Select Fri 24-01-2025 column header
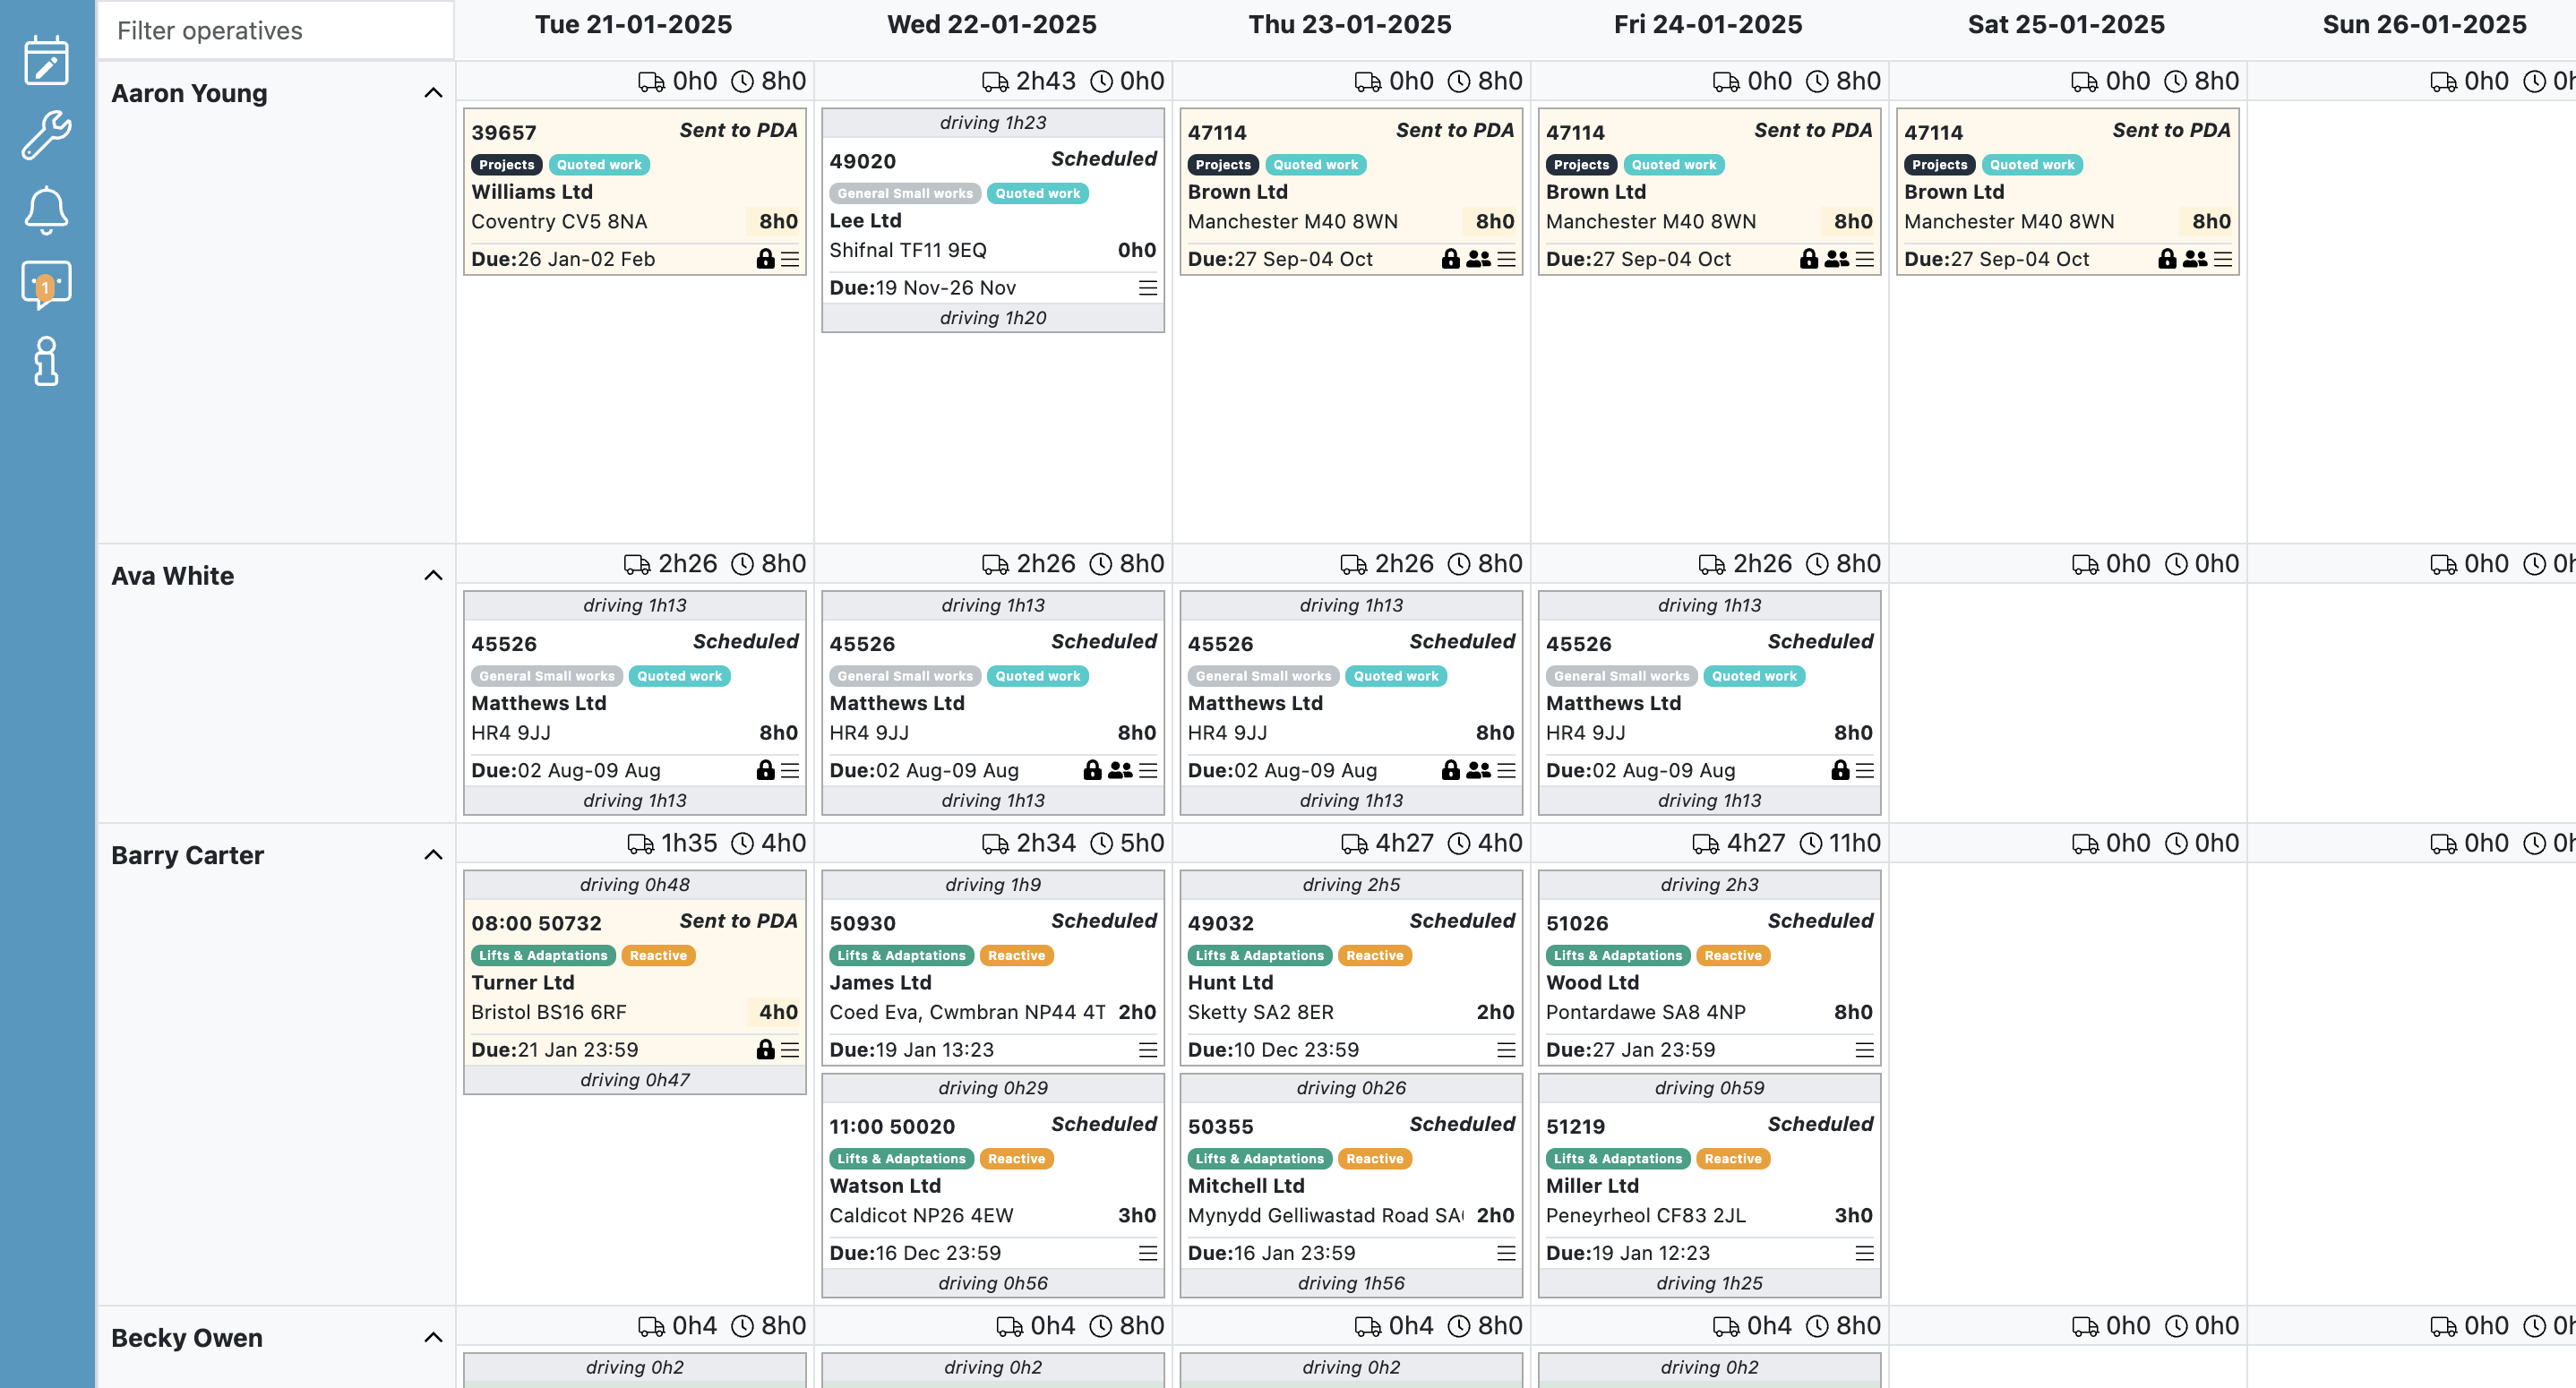2576x1388 pixels. pos(1708,24)
